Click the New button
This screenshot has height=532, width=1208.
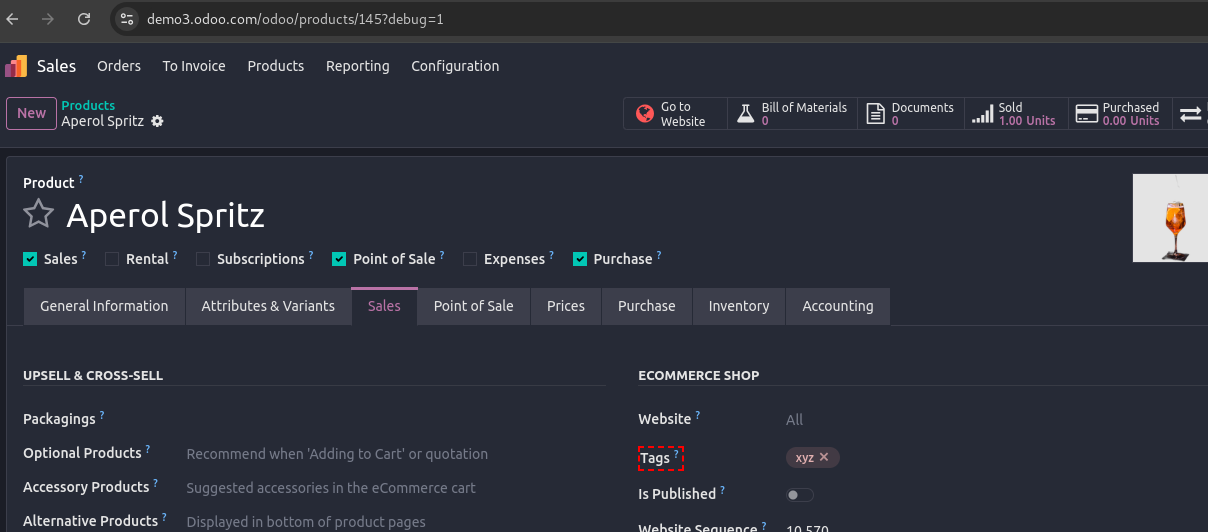tap(31, 113)
